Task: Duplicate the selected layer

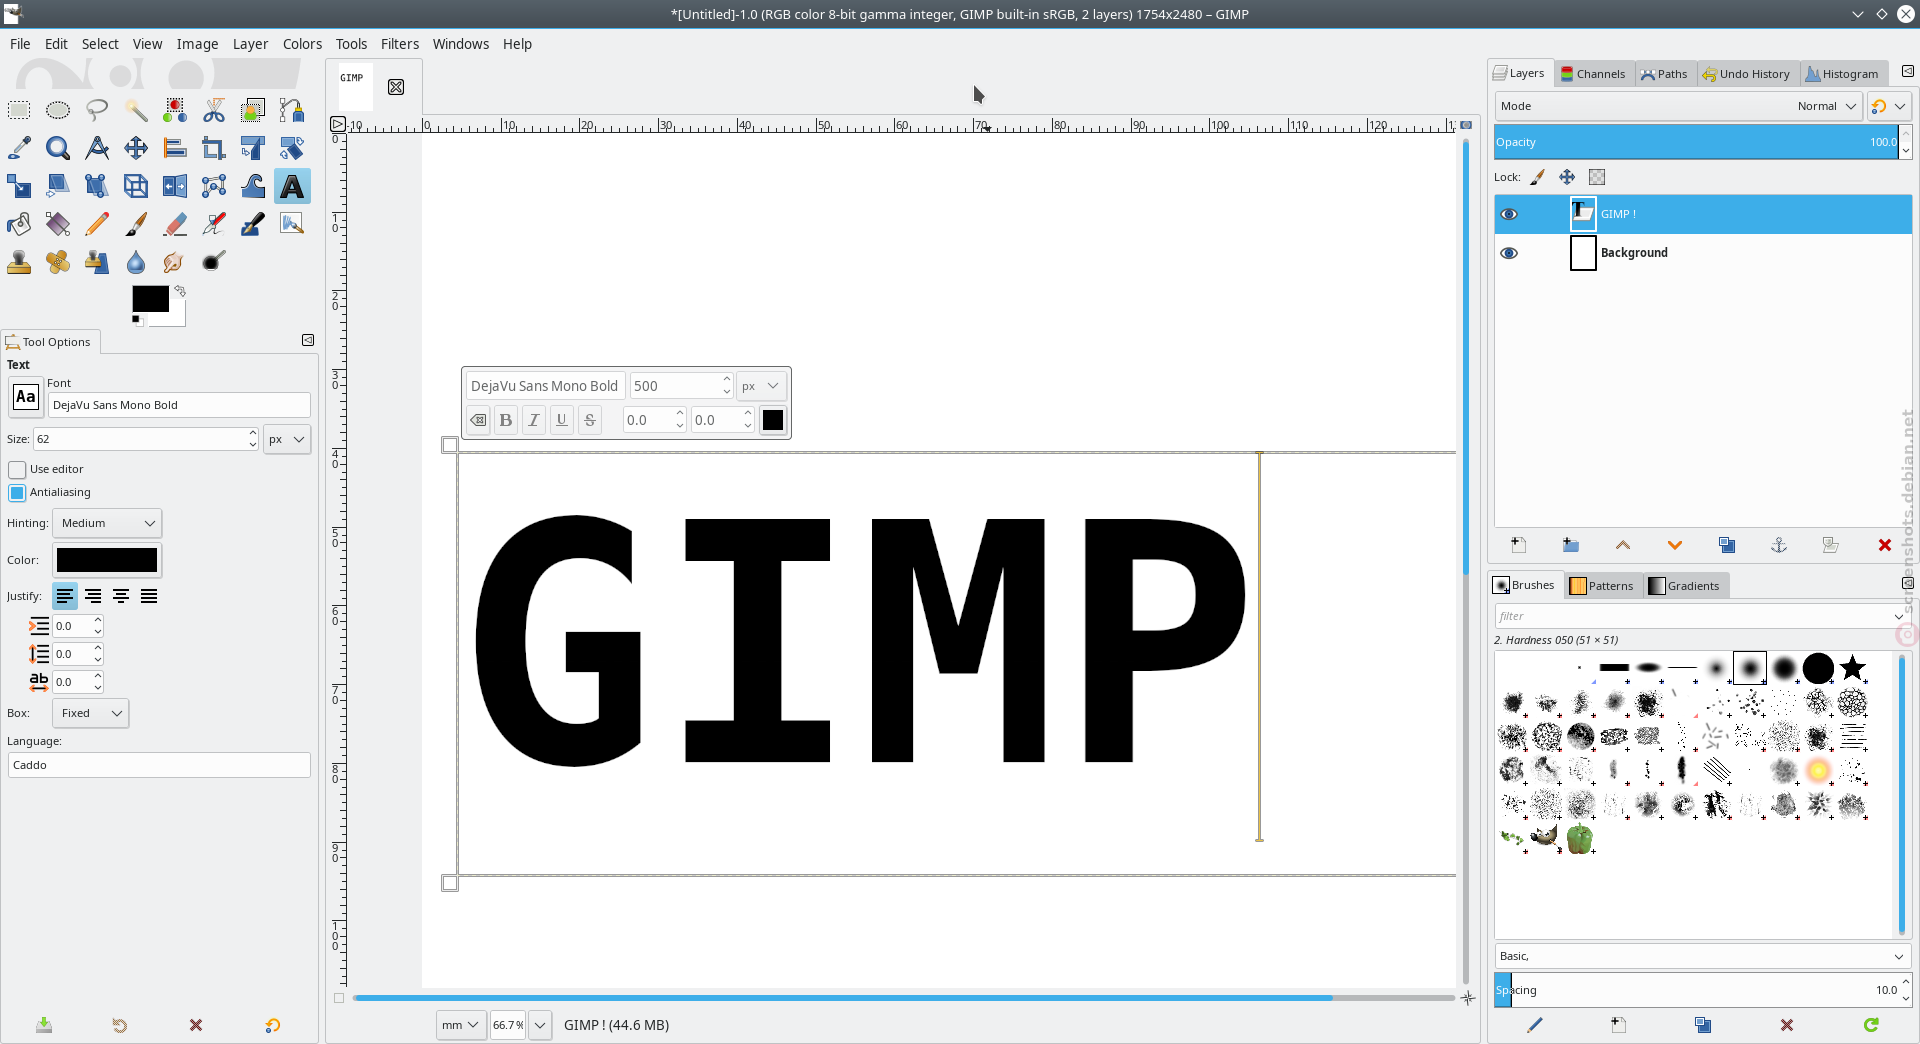Action: click(1727, 545)
